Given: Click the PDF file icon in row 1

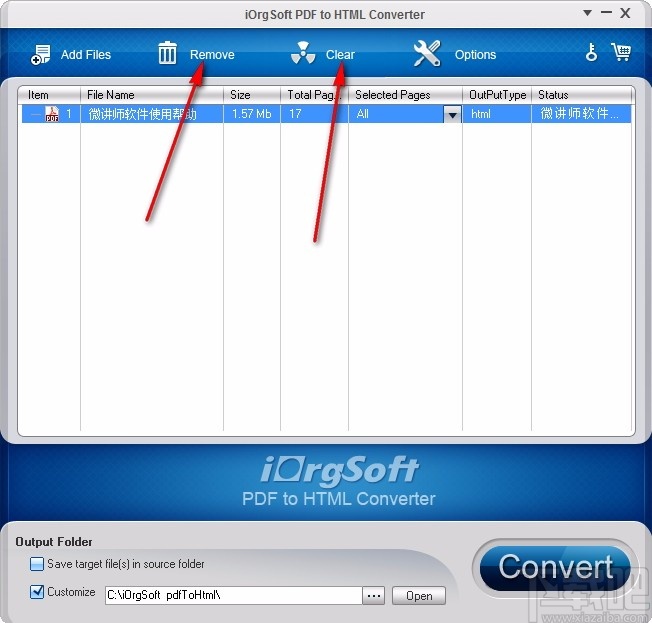Looking at the screenshot, I should pyautogui.click(x=52, y=114).
